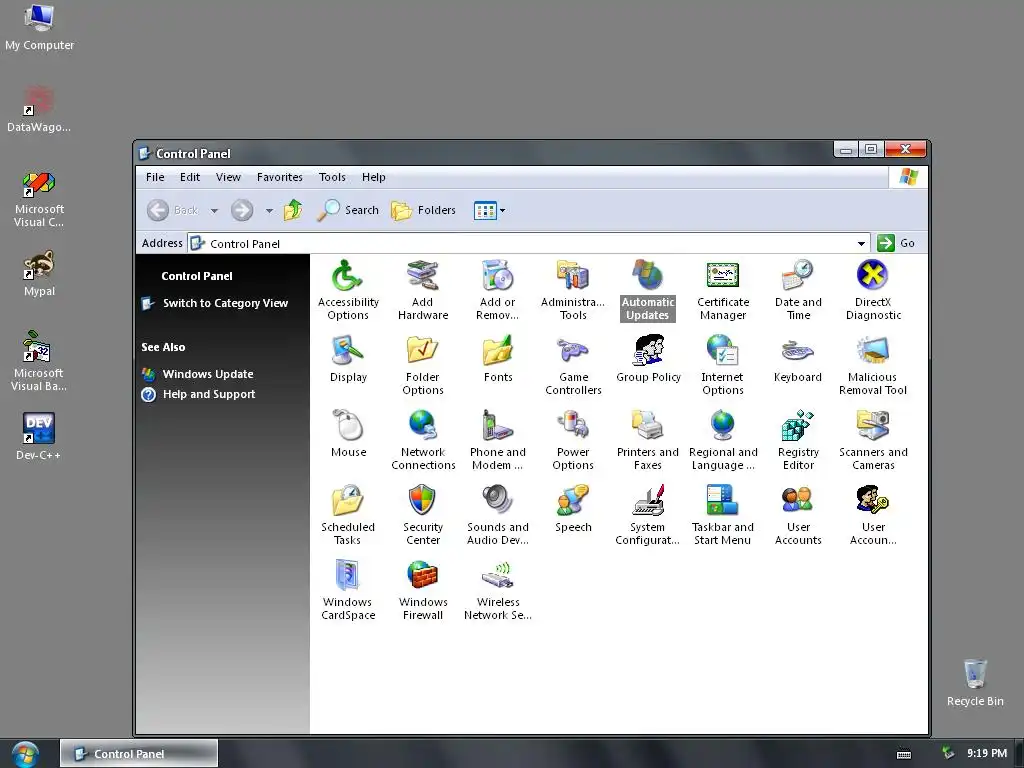Open User Accounts icon with keys
The width and height of the screenshot is (1024, 768).
[873, 515]
